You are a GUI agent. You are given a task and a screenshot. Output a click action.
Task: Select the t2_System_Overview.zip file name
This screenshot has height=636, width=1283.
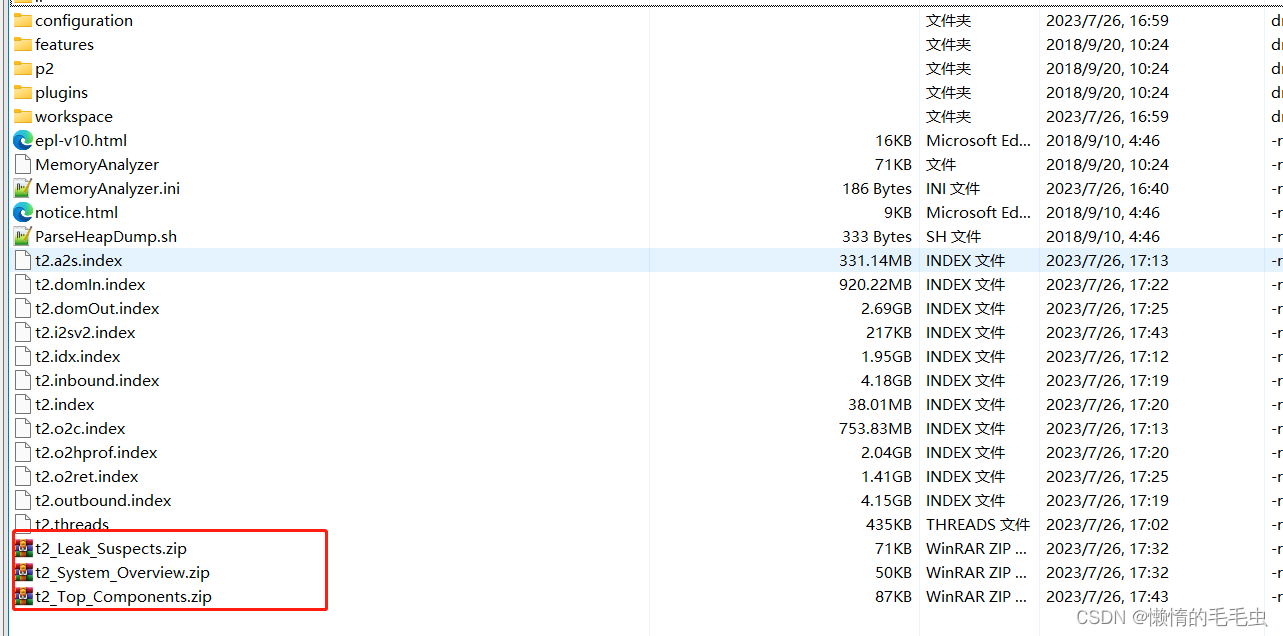pos(122,572)
